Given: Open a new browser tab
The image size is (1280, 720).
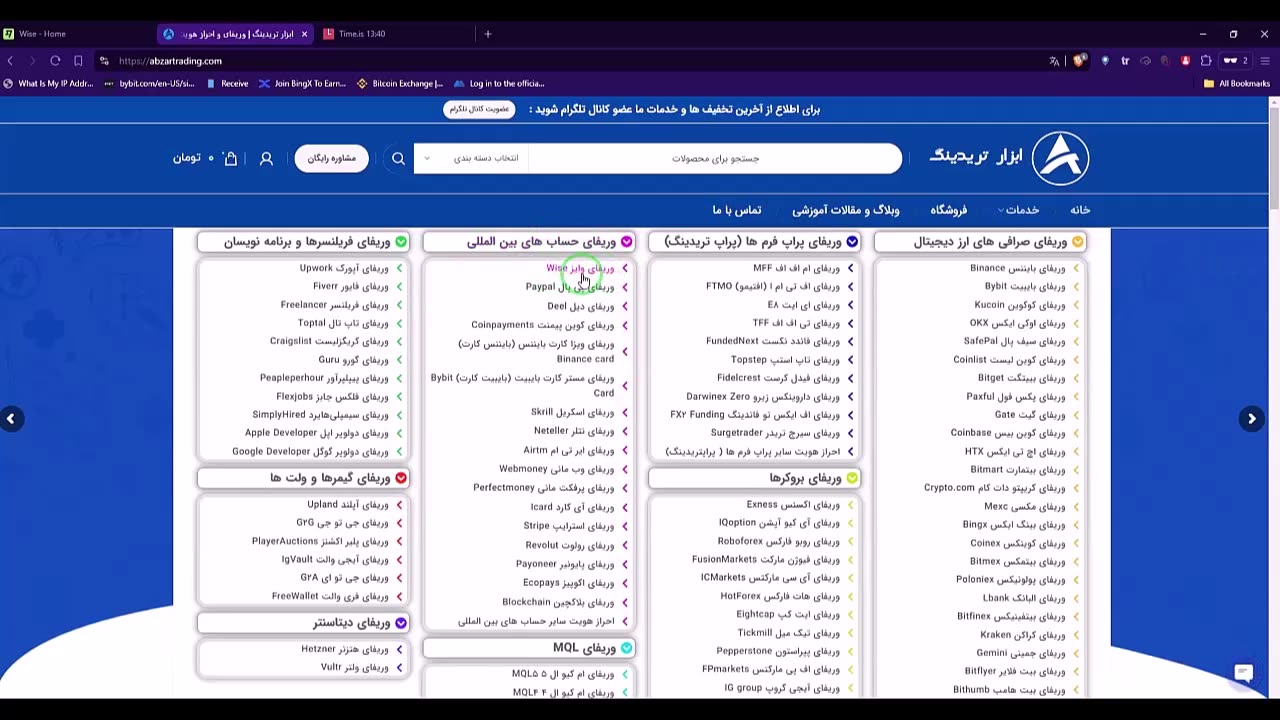Looking at the screenshot, I should point(488,34).
